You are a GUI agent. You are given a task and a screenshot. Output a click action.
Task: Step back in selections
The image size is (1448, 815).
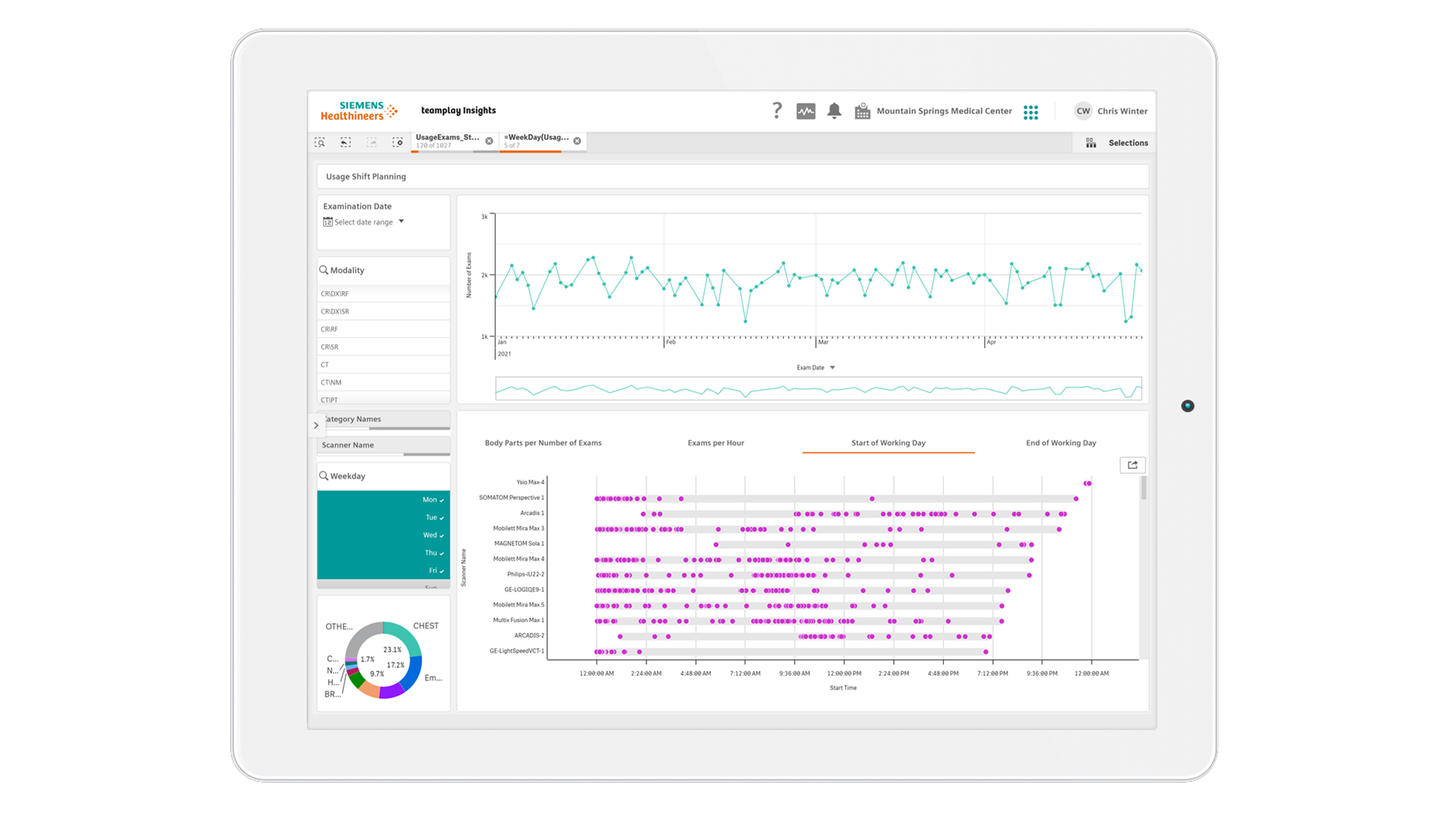(346, 143)
